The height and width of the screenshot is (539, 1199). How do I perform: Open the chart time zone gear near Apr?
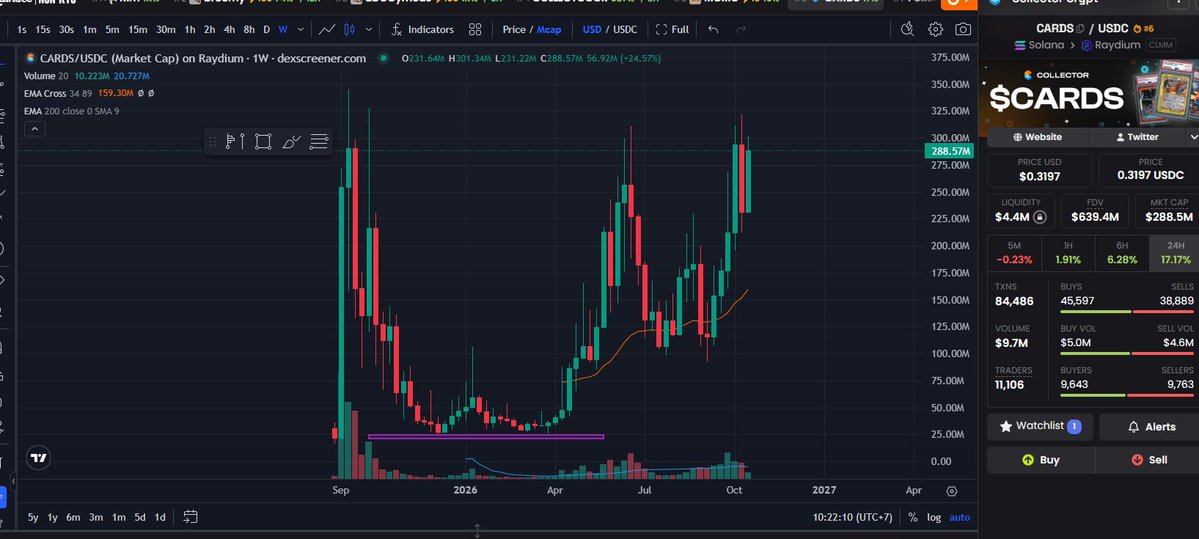click(951, 491)
